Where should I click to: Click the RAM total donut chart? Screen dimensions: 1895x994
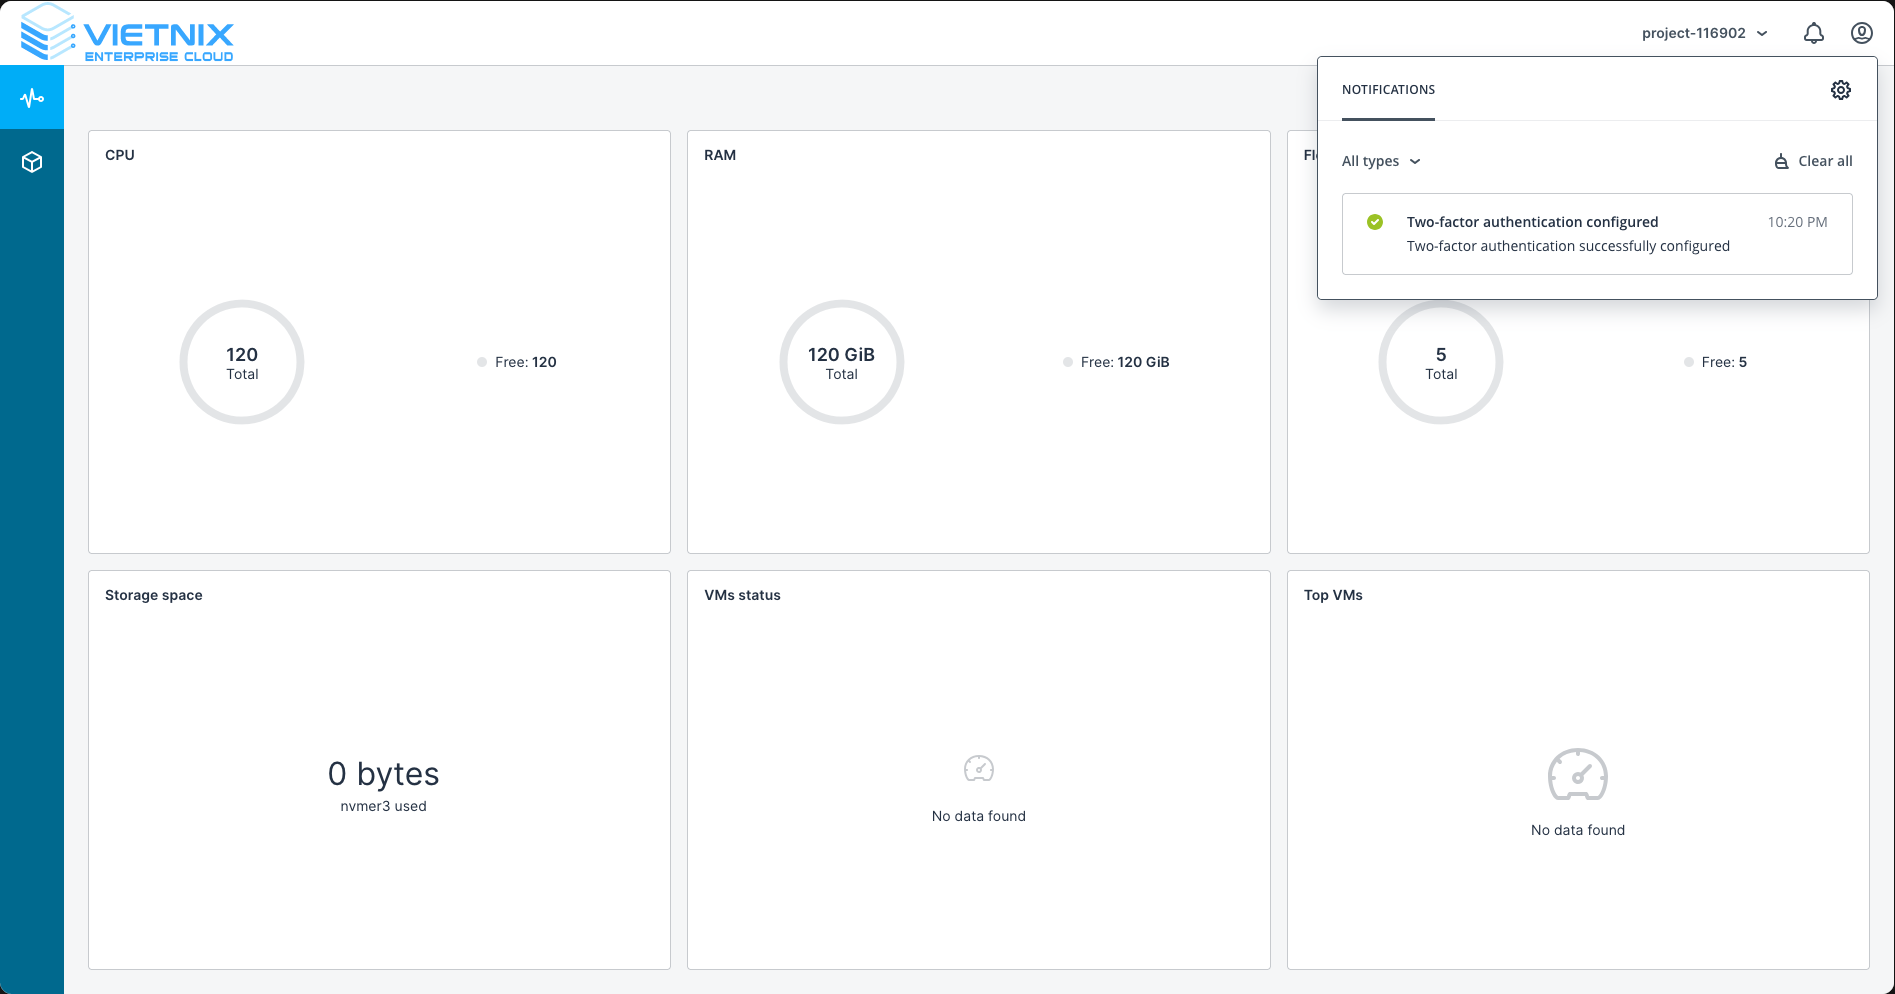[x=841, y=362]
